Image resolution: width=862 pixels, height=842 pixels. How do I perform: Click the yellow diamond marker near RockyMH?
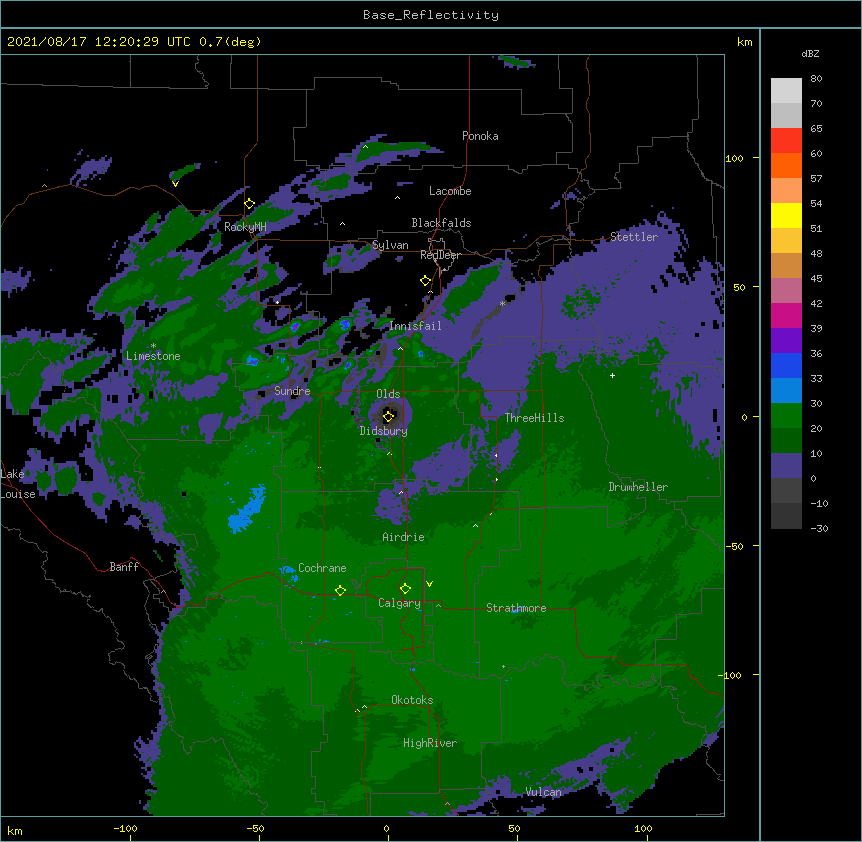249,204
